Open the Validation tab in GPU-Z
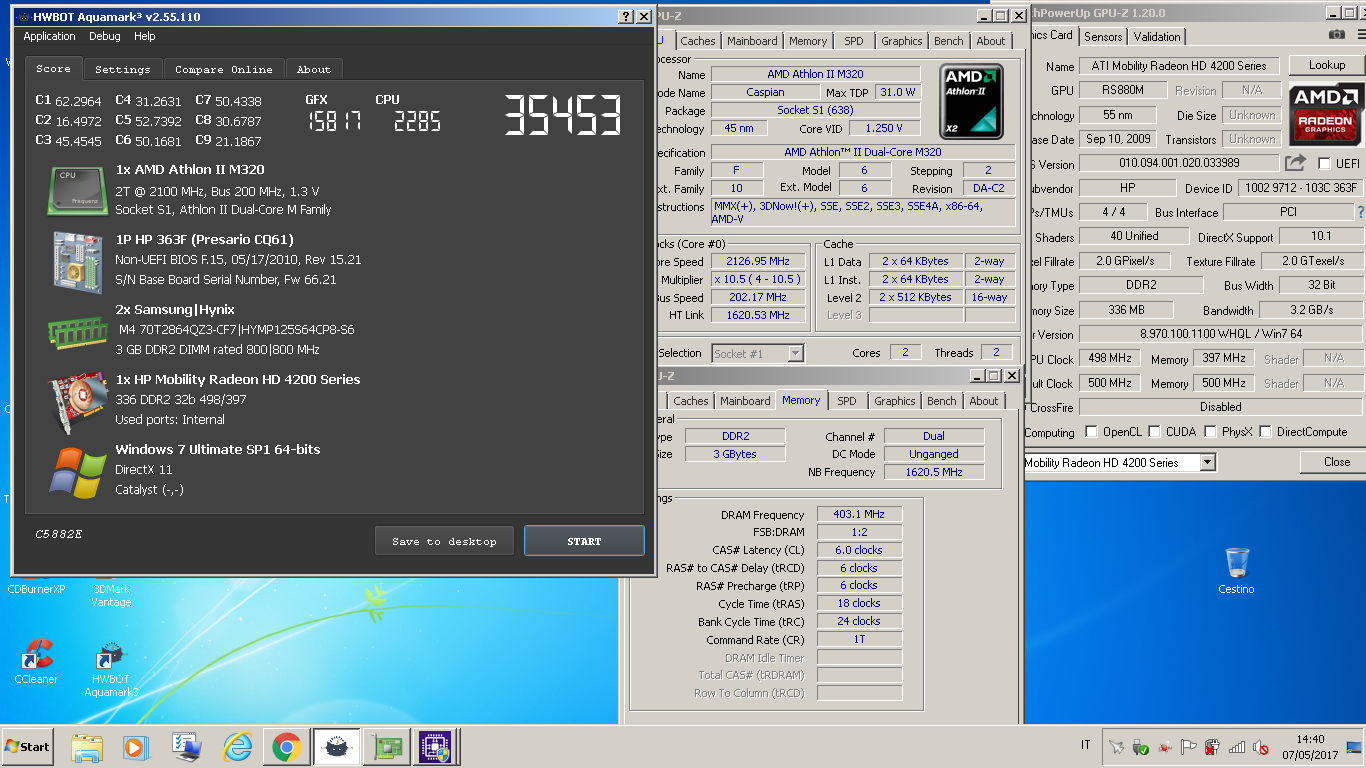The height and width of the screenshot is (768, 1366). click(1157, 37)
